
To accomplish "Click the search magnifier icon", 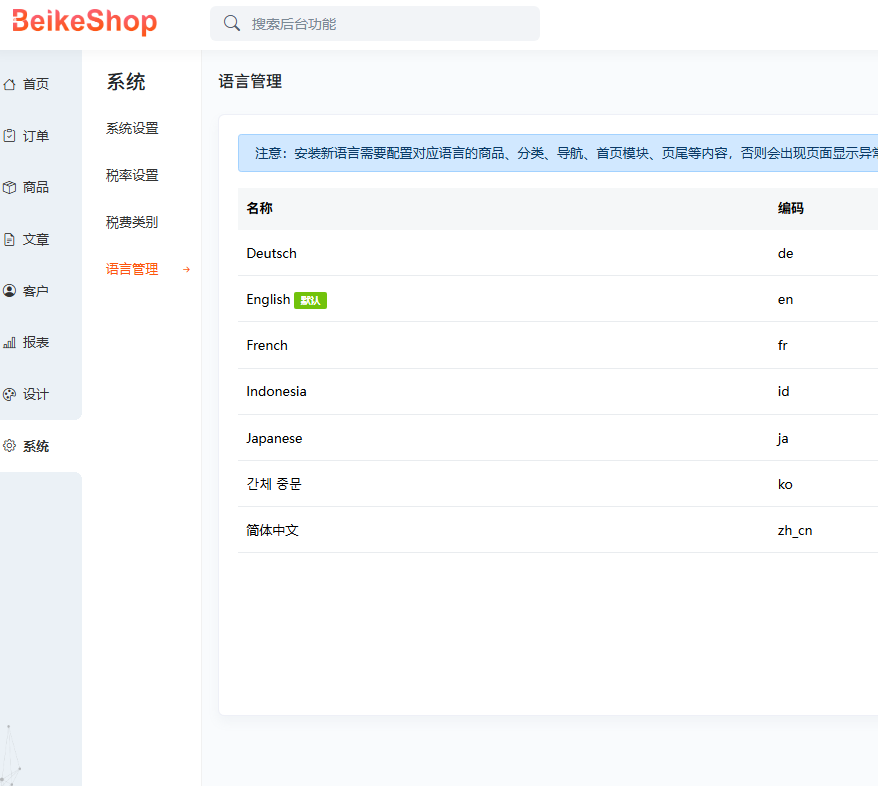I will click(232, 22).
